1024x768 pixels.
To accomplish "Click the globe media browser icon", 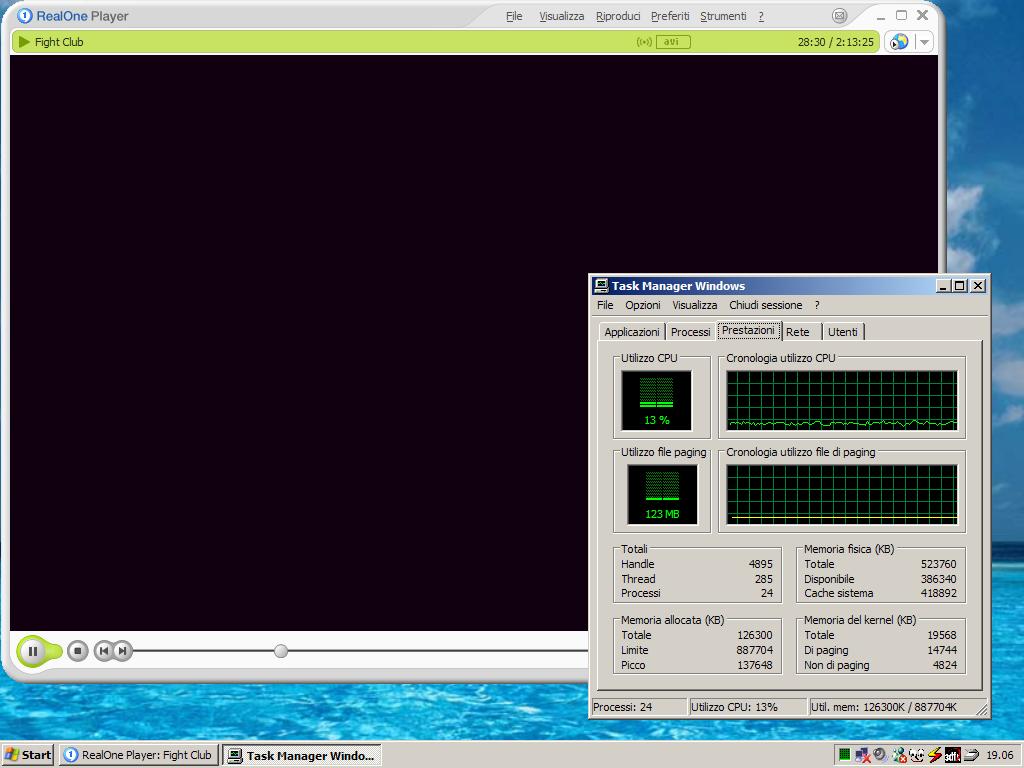I will coord(899,42).
